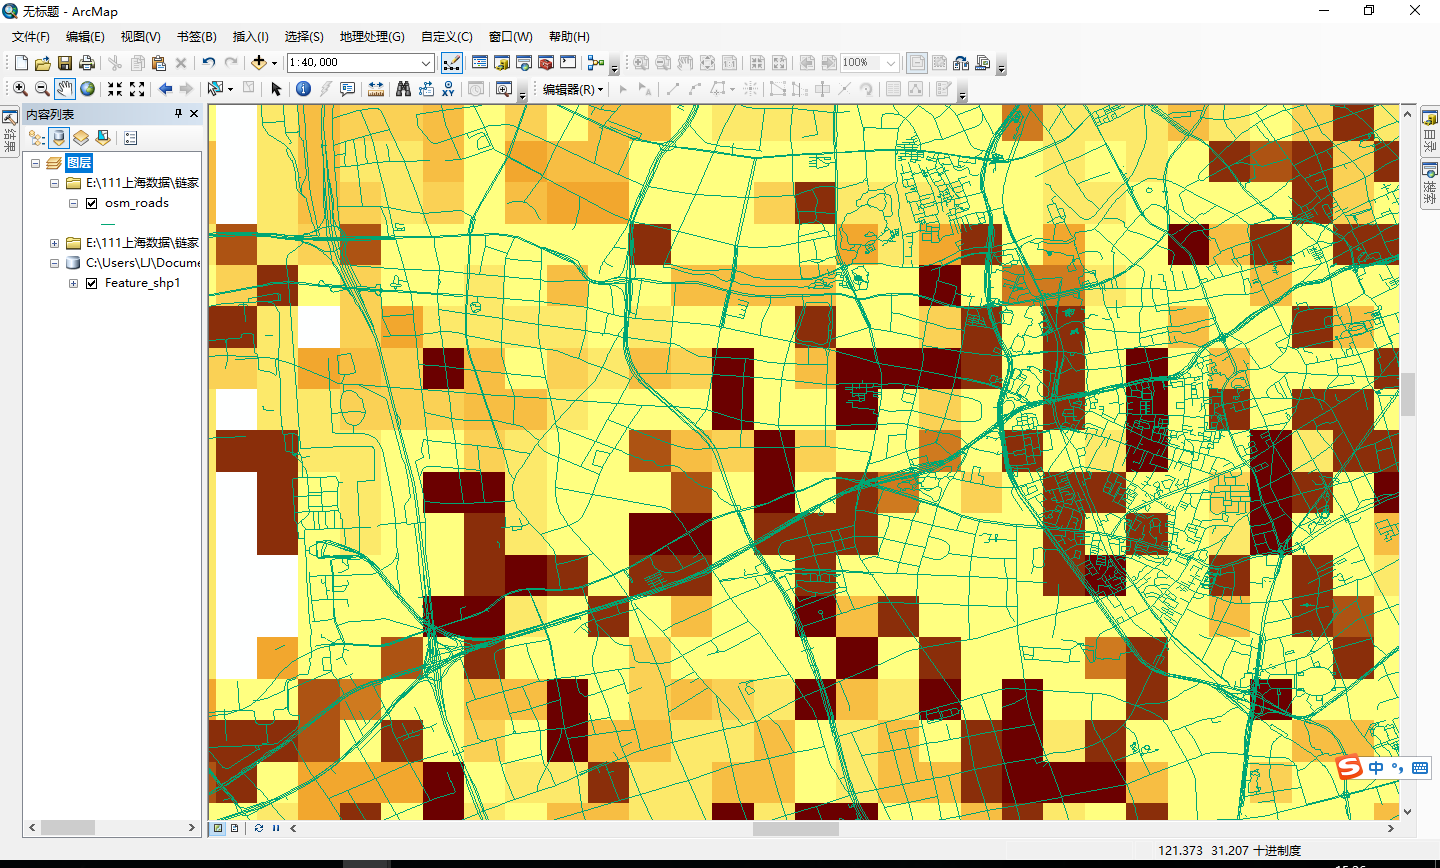
Task: Open the 视图(V) menu
Action: click(141, 37)
